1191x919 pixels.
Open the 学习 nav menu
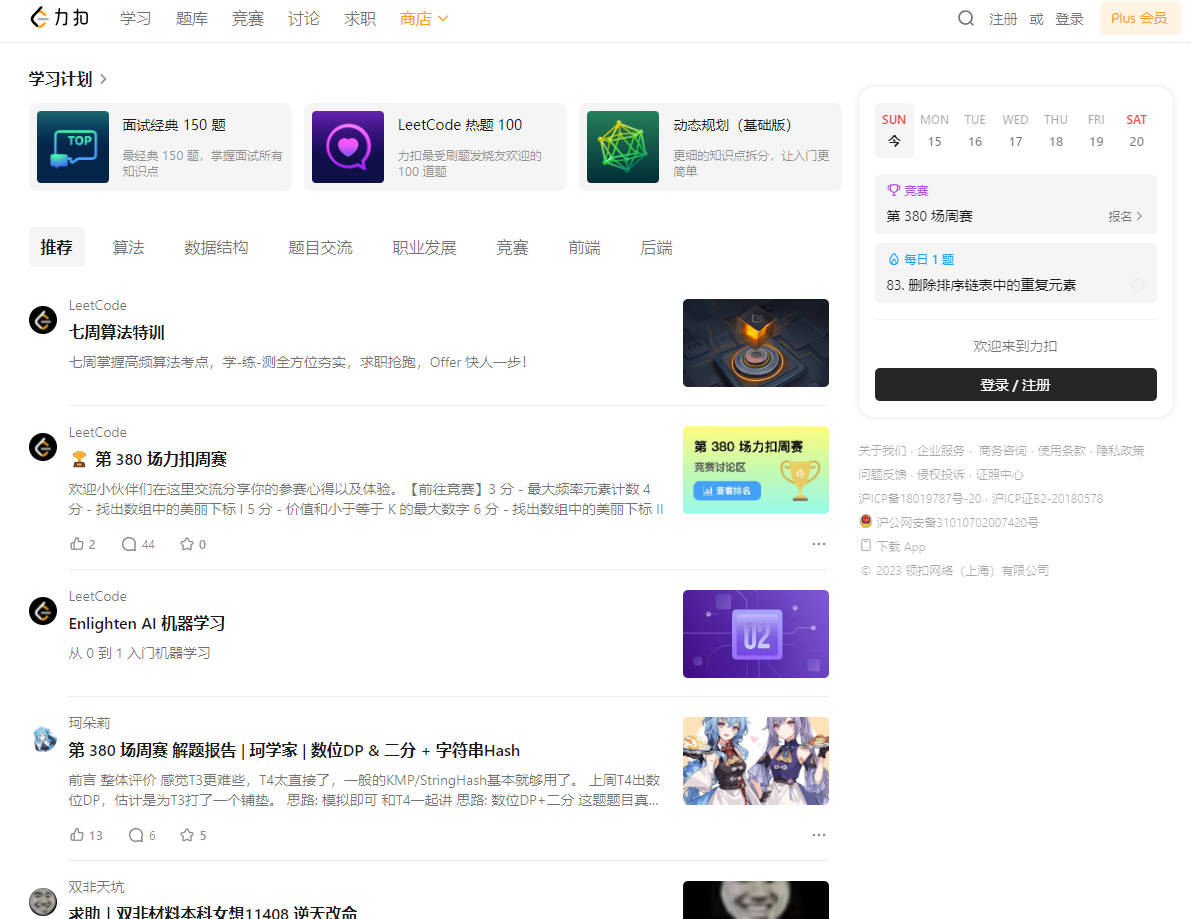135,18
